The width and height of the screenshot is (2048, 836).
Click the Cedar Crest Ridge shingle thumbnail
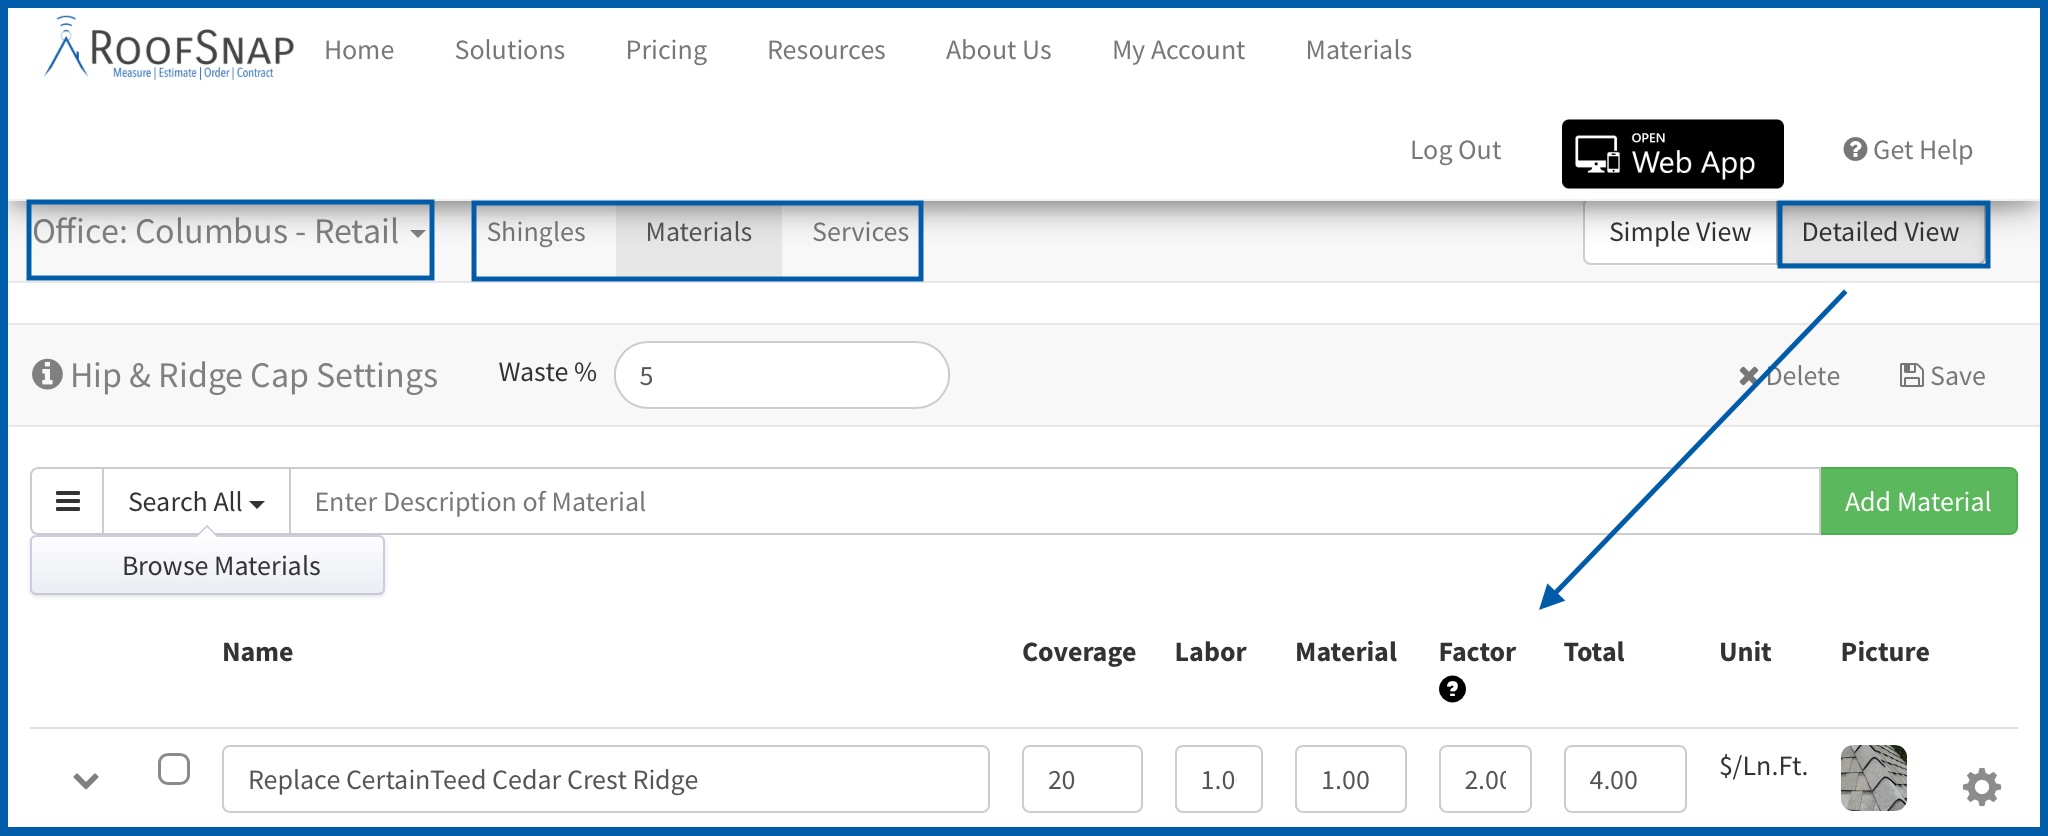(x=1874, y=778)
